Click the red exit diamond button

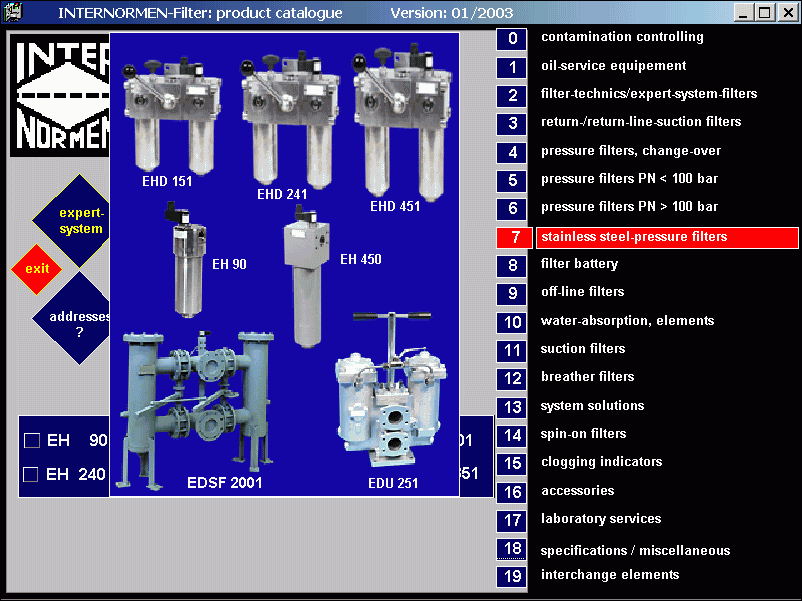click(37, 269)
